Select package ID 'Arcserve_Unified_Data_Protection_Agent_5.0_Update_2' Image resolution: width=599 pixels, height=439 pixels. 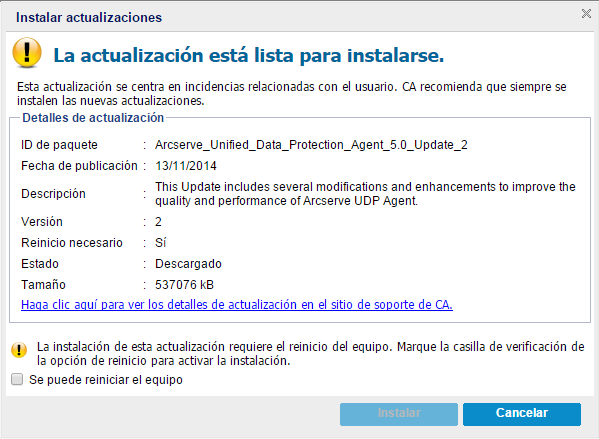(x=311, y=145)
